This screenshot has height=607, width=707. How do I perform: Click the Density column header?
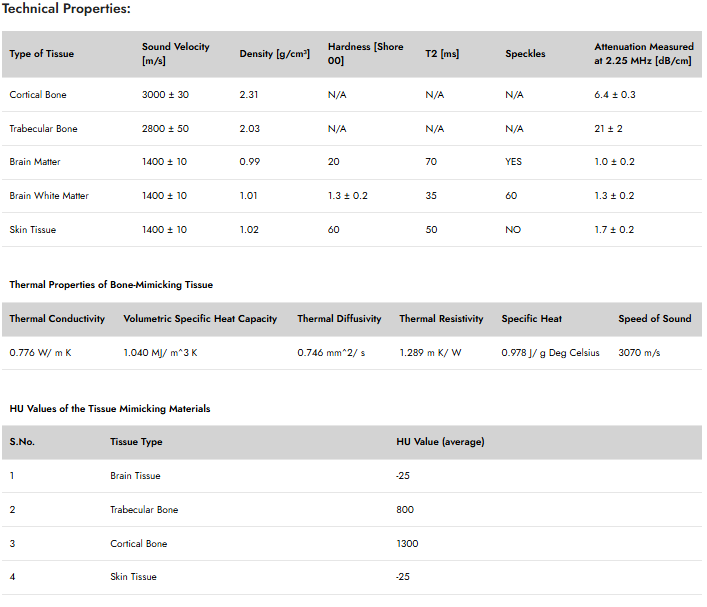[275, 54]
